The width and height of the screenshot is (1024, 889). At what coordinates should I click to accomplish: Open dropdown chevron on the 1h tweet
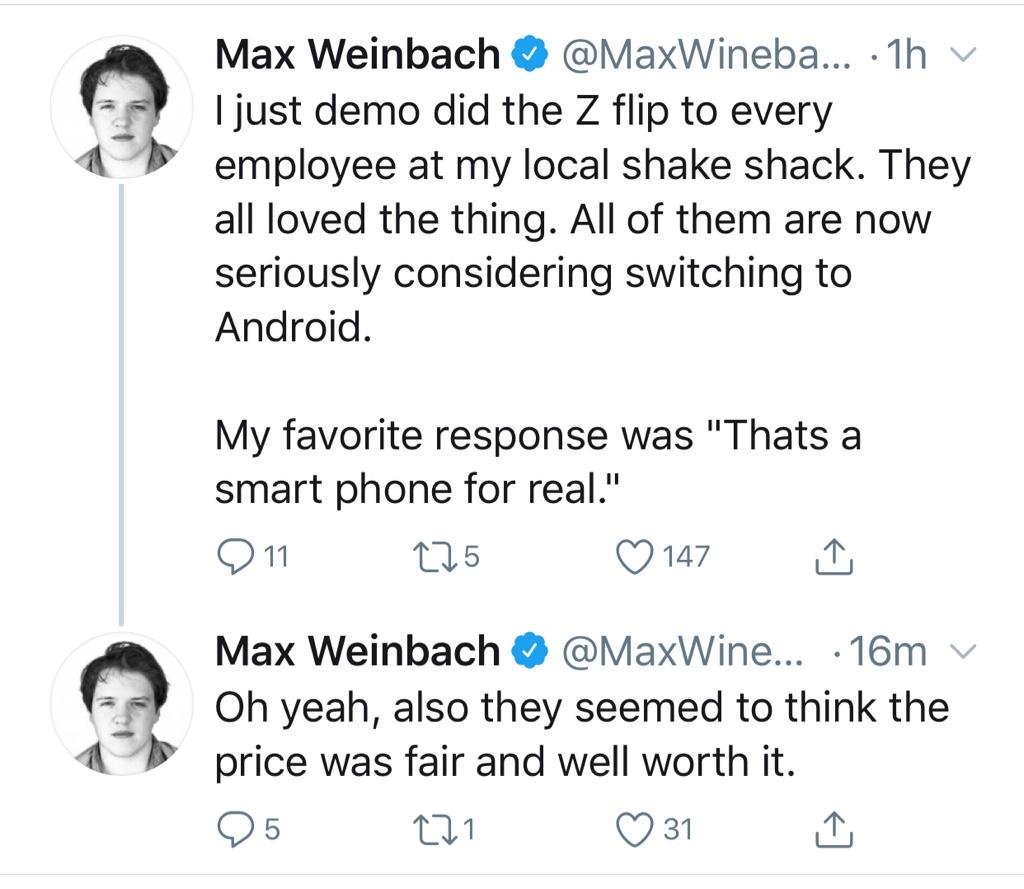point(962,55)
